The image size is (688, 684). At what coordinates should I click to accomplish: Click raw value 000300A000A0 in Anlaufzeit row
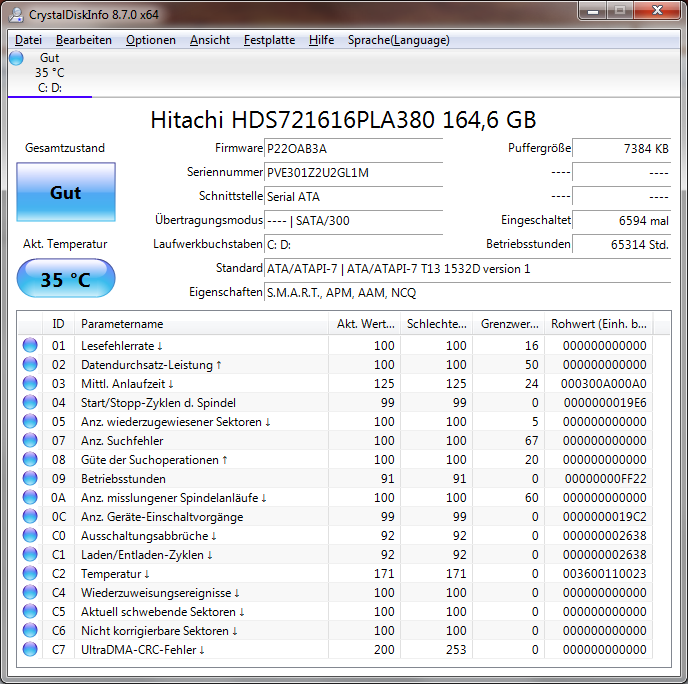coord(603,384)
